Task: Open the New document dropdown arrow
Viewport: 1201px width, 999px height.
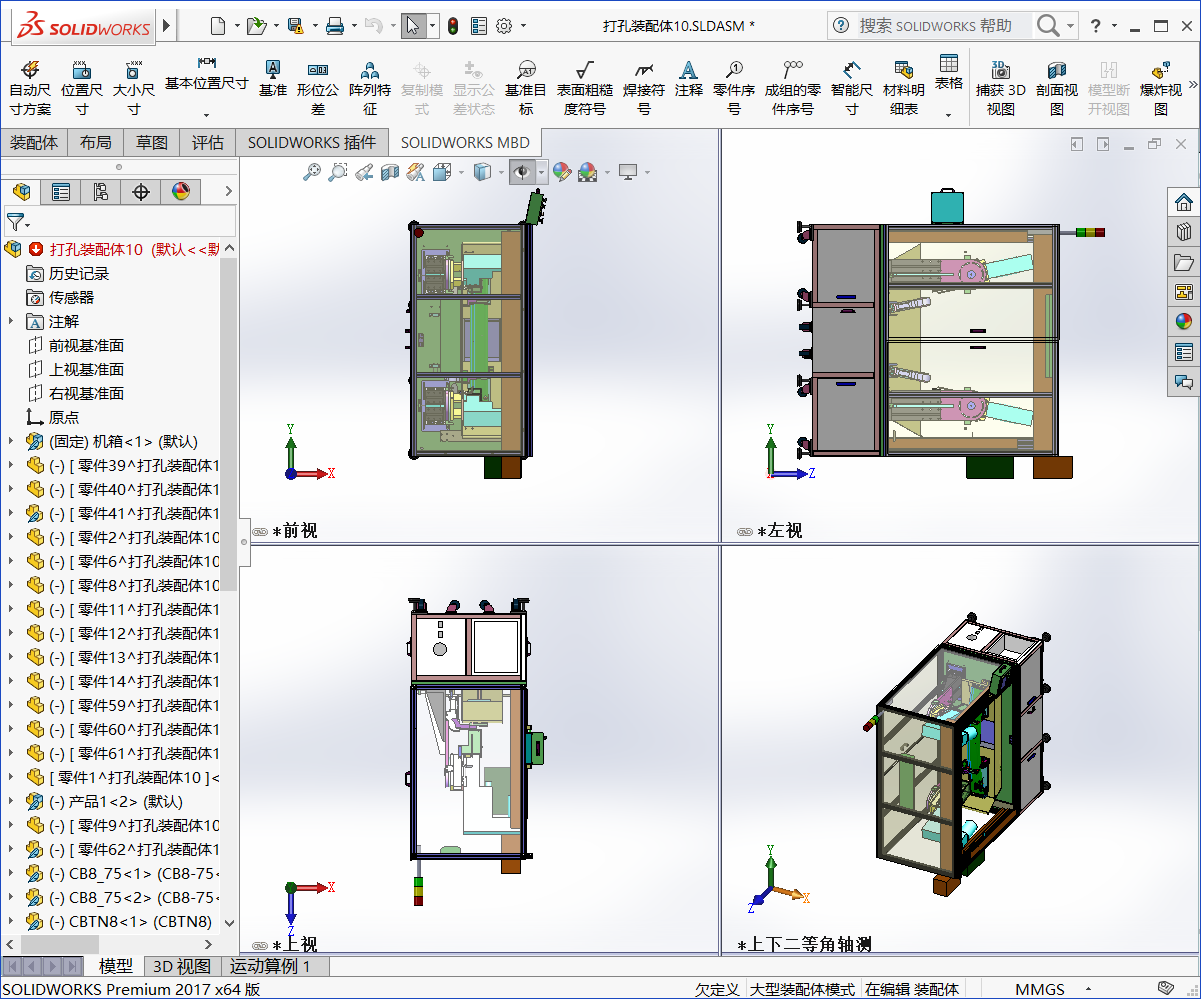Action: click(x=237, y=26)
